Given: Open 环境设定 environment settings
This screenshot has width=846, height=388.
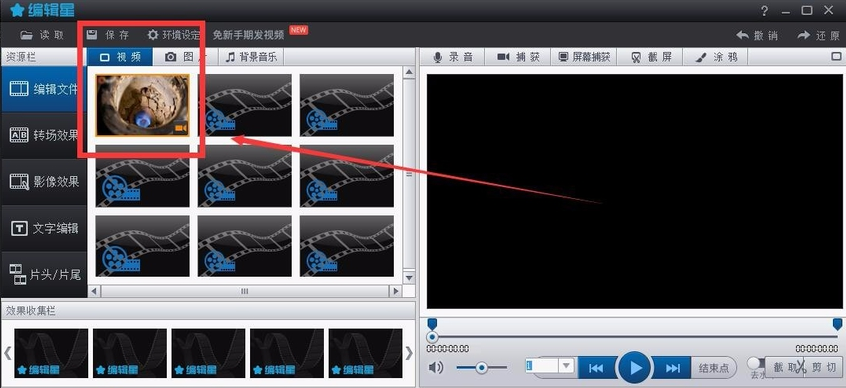Looking at the screenshot, I should tap(173, 35).
